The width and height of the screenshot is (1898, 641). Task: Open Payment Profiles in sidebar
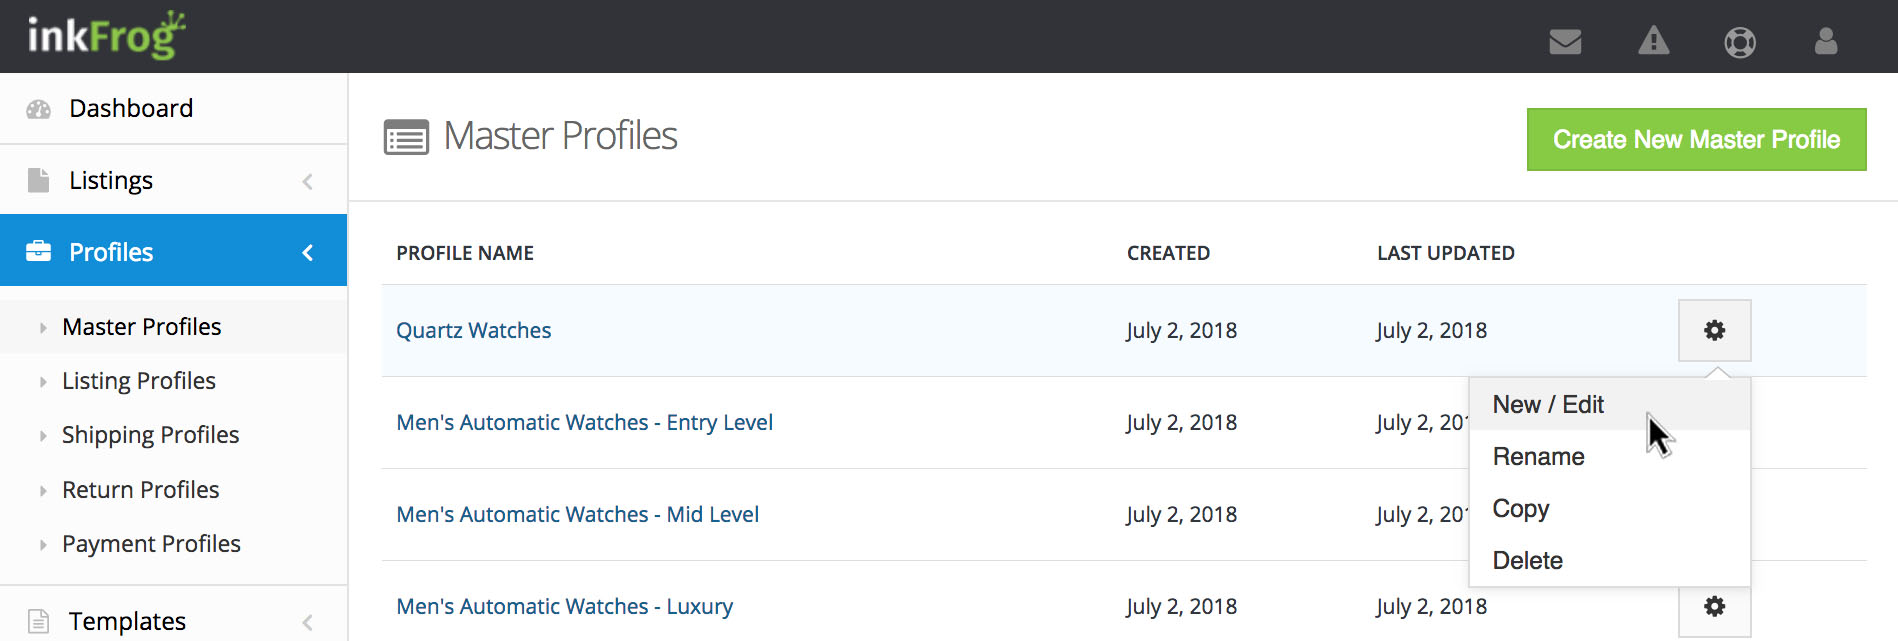point(151,544)
